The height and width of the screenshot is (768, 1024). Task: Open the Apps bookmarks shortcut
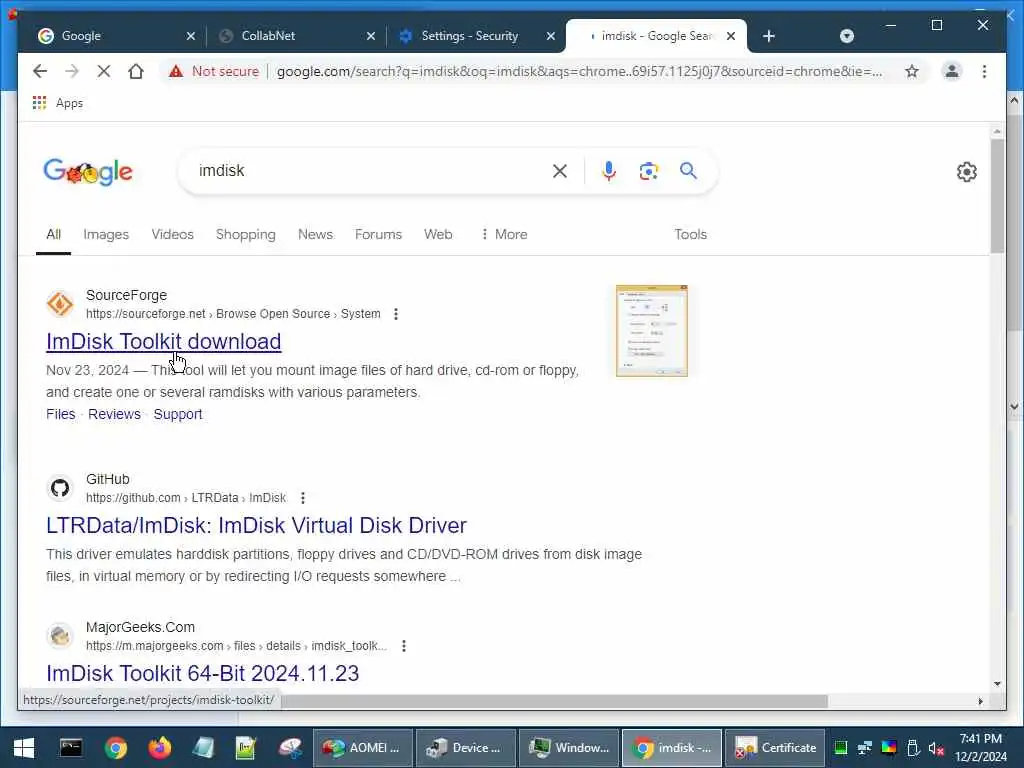[58, 103]
